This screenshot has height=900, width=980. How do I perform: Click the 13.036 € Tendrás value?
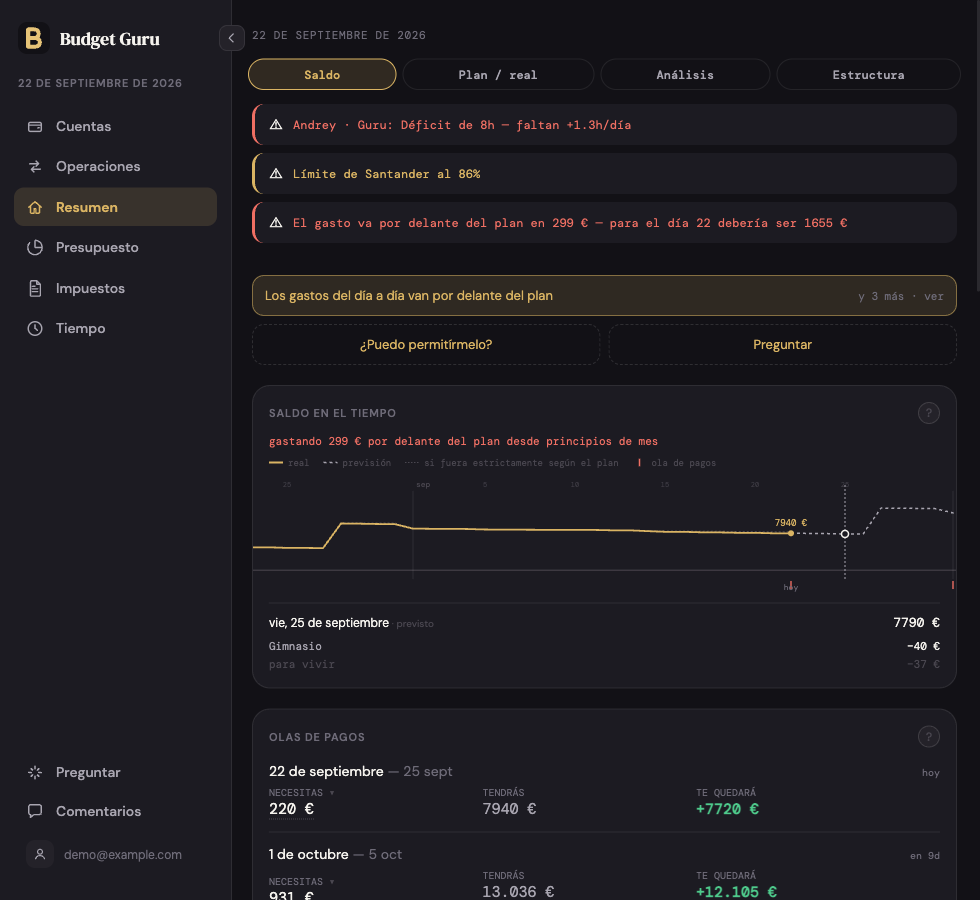[x=518, y=892]
